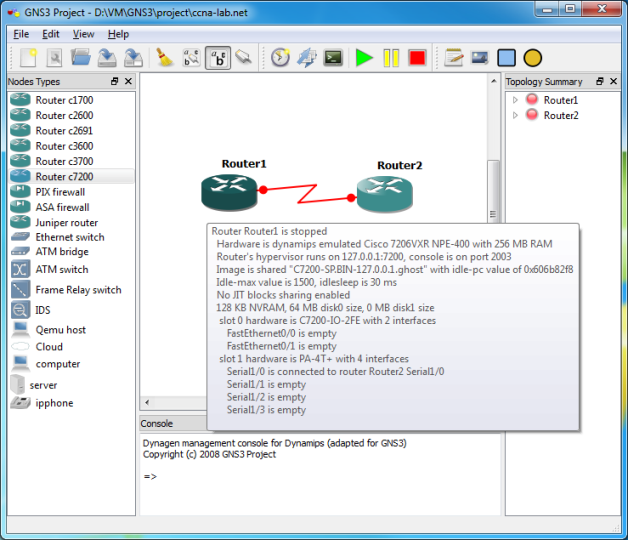
Task: Select server node type
Action: [x=71, y=385]
